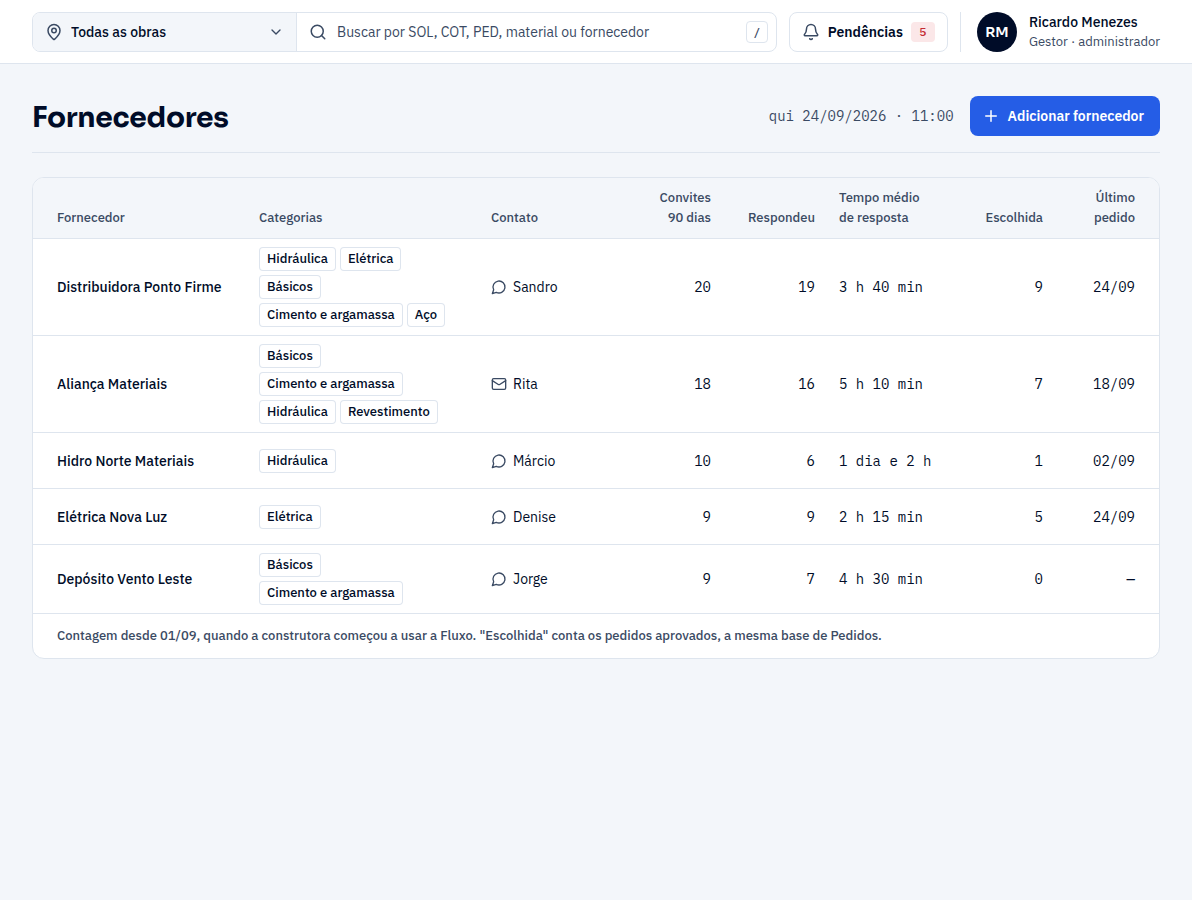Click the Convites 90 dias column header
The width and height of the screenshot is (1192, 900).
685,208
